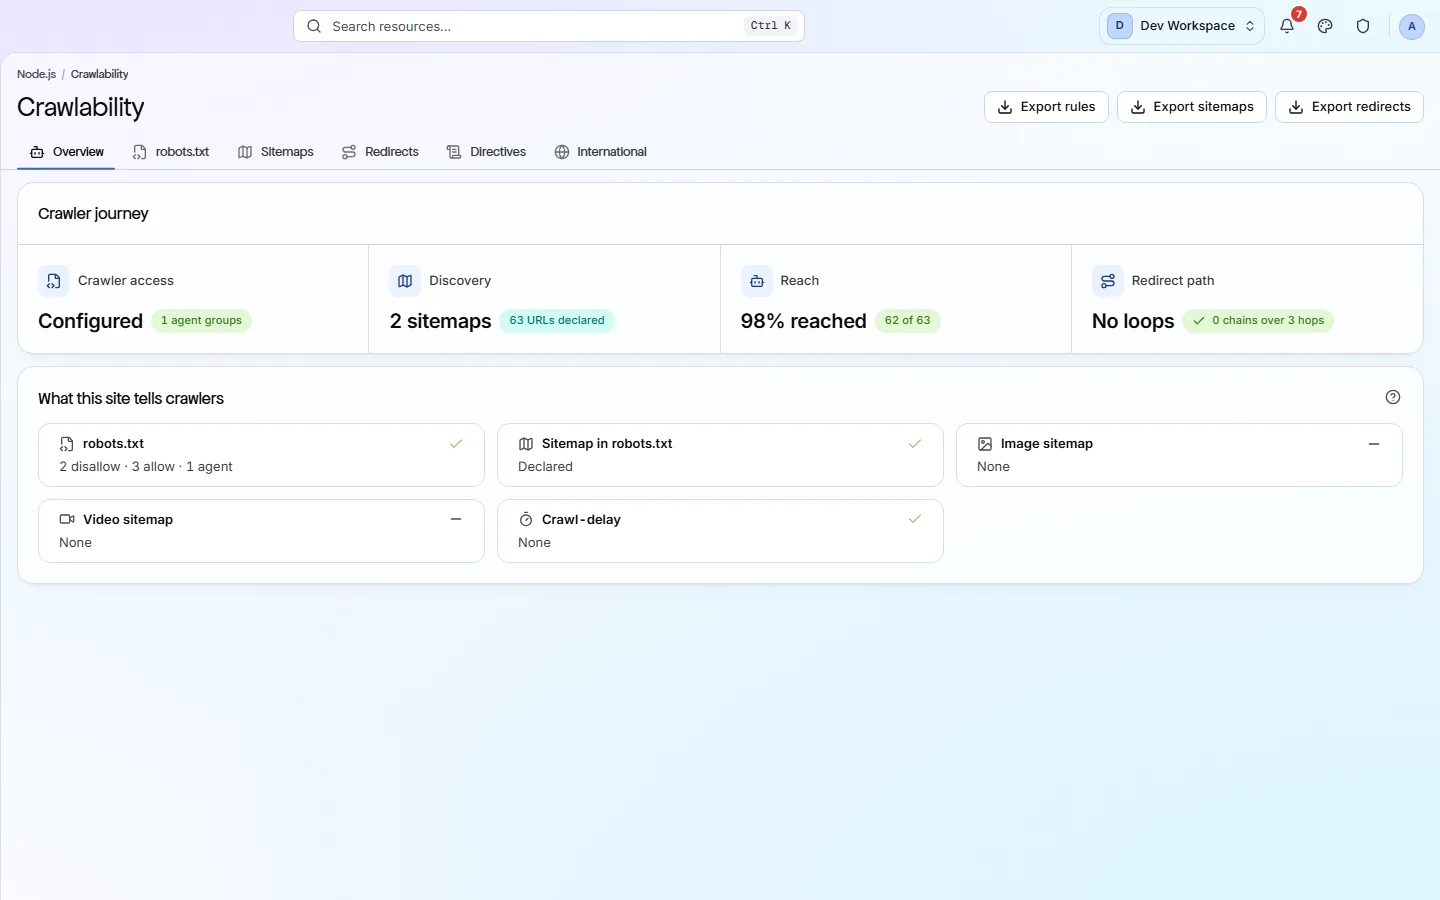Click the No loops value
The image size is (1440, 900).
pyautogui.click(x=1133, y=321)
